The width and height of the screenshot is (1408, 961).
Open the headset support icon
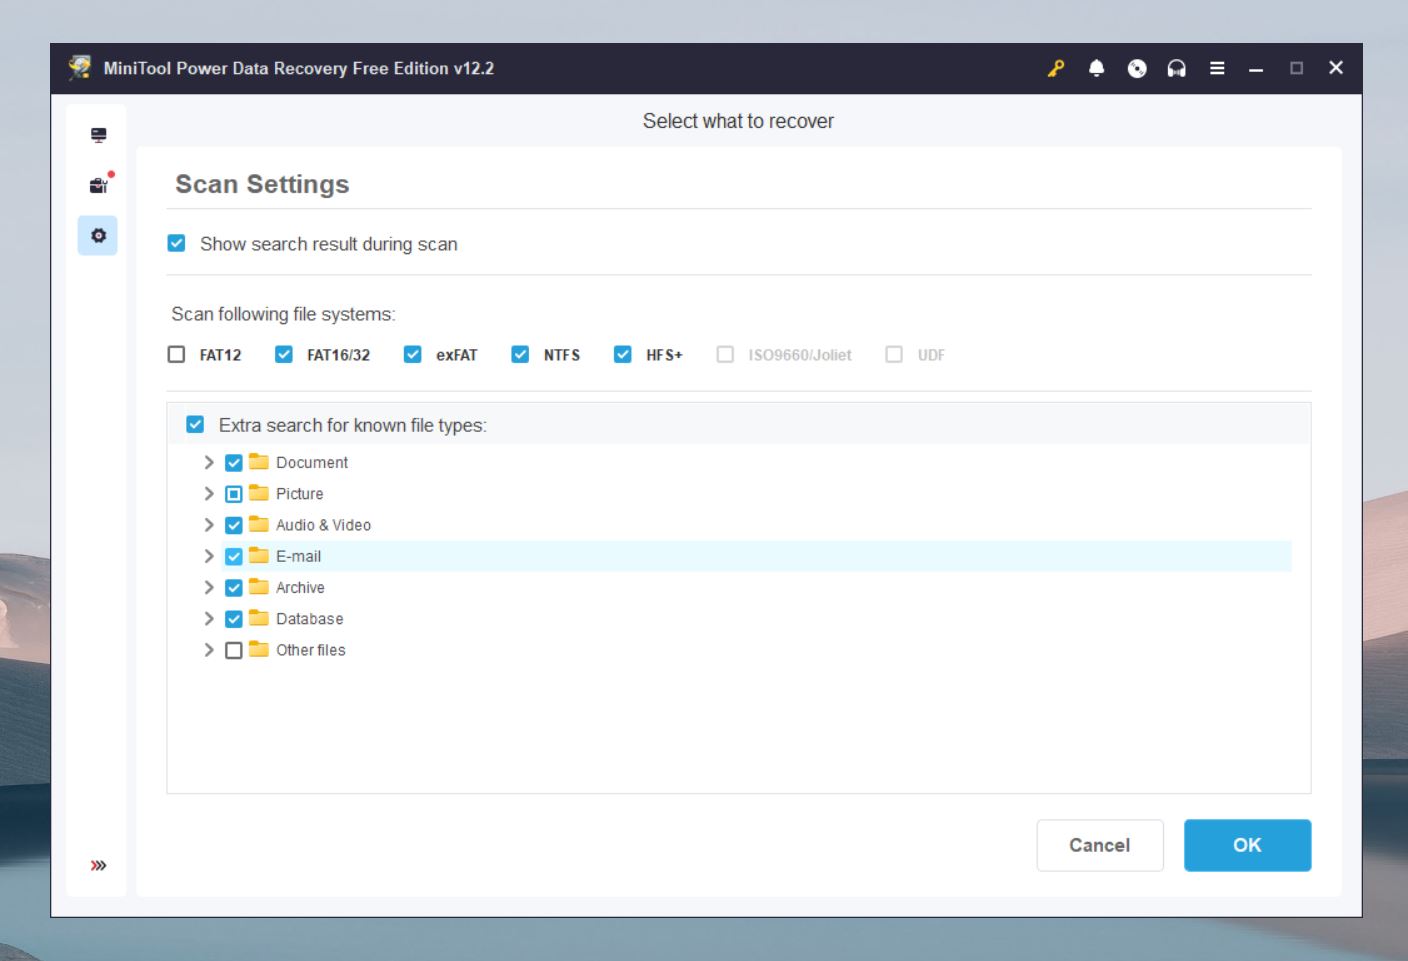pyautogui.click(x=1177, y=68)
